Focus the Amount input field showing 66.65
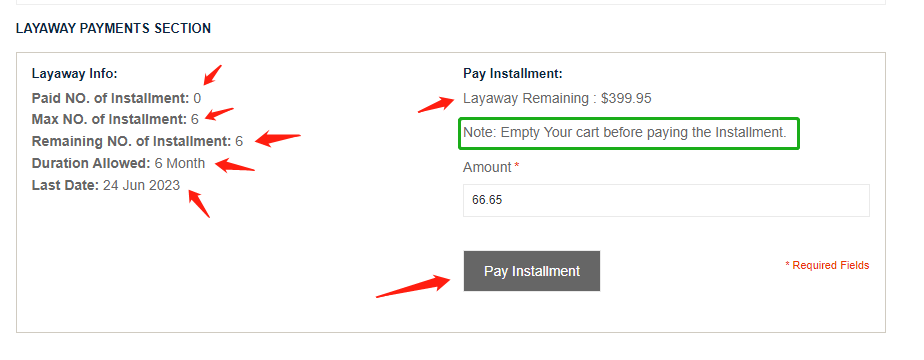Image resolution: width=924 pixels, height=360 pixels. pos(666,200)
